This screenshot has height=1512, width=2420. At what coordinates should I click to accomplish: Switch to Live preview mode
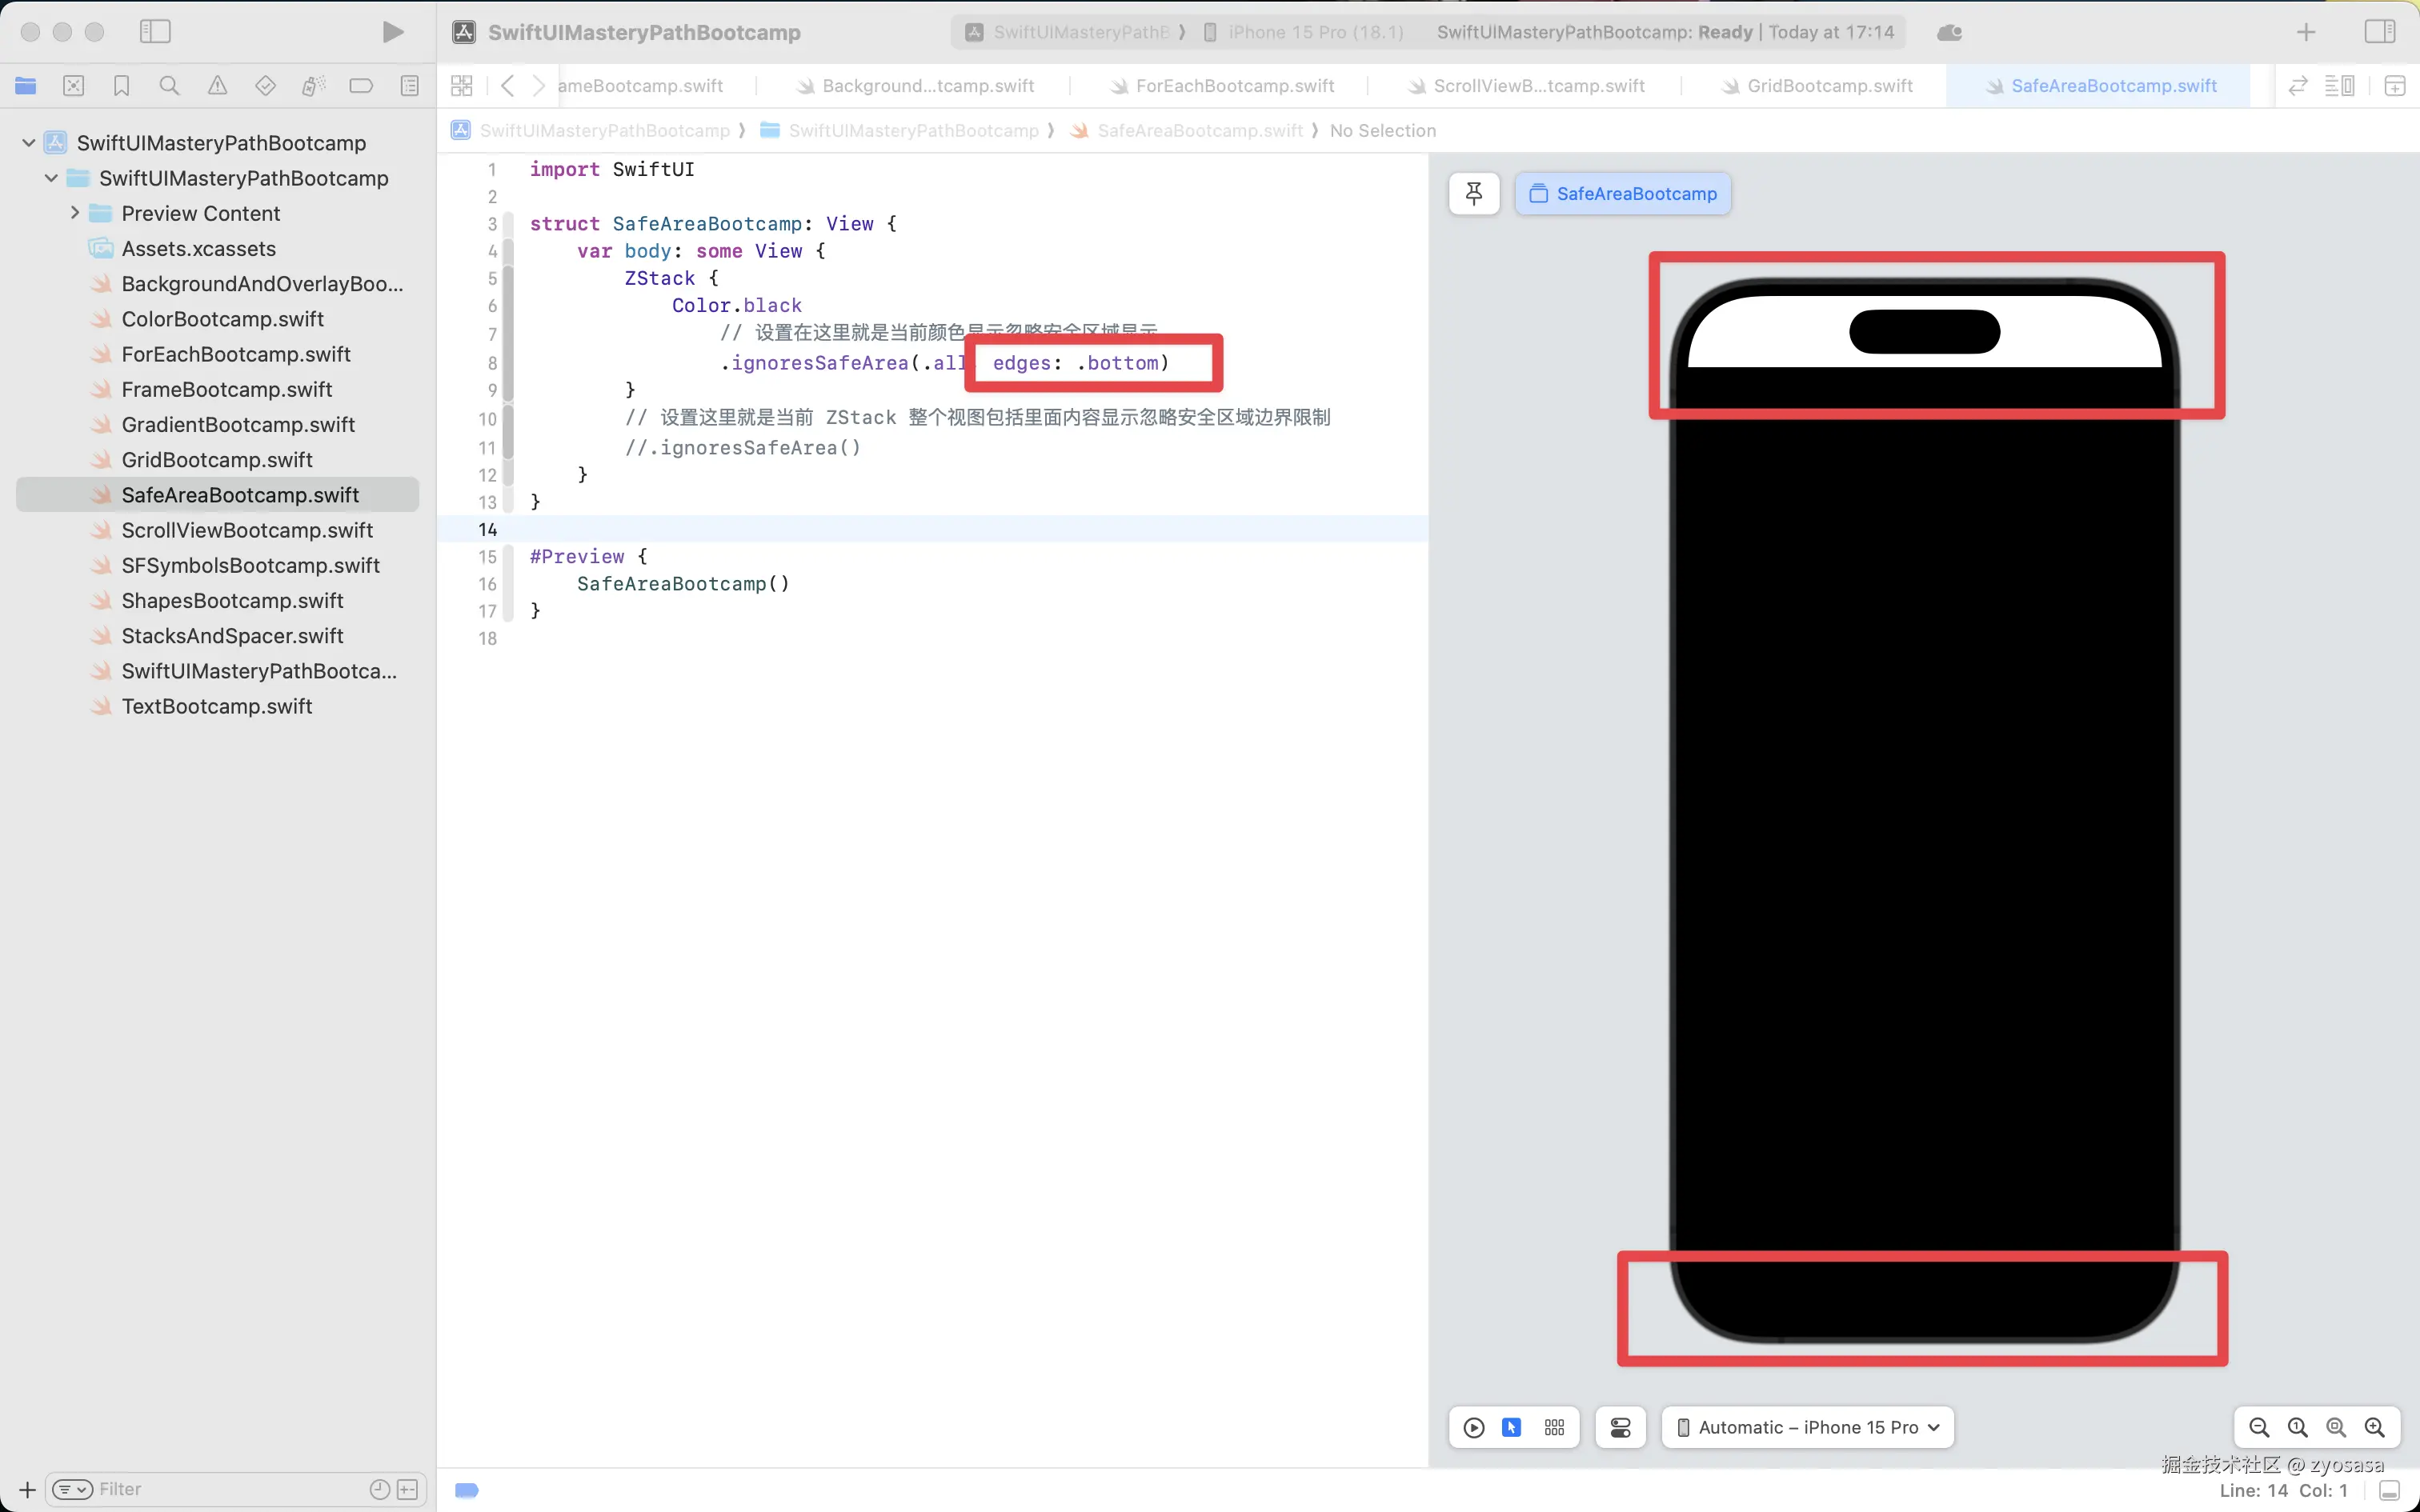click(x=1473, y=1427)
